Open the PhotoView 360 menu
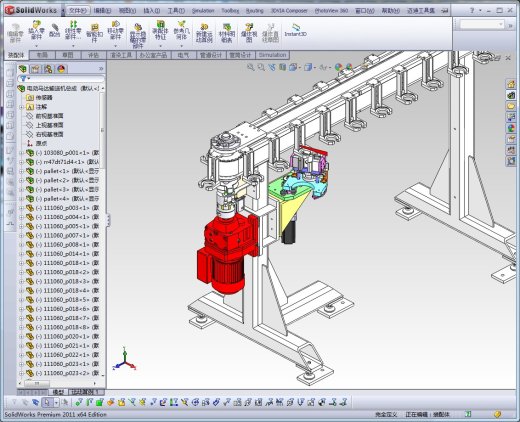Image resolution: width=520 pixels, height=422 pixels. (x=331, y=11)
